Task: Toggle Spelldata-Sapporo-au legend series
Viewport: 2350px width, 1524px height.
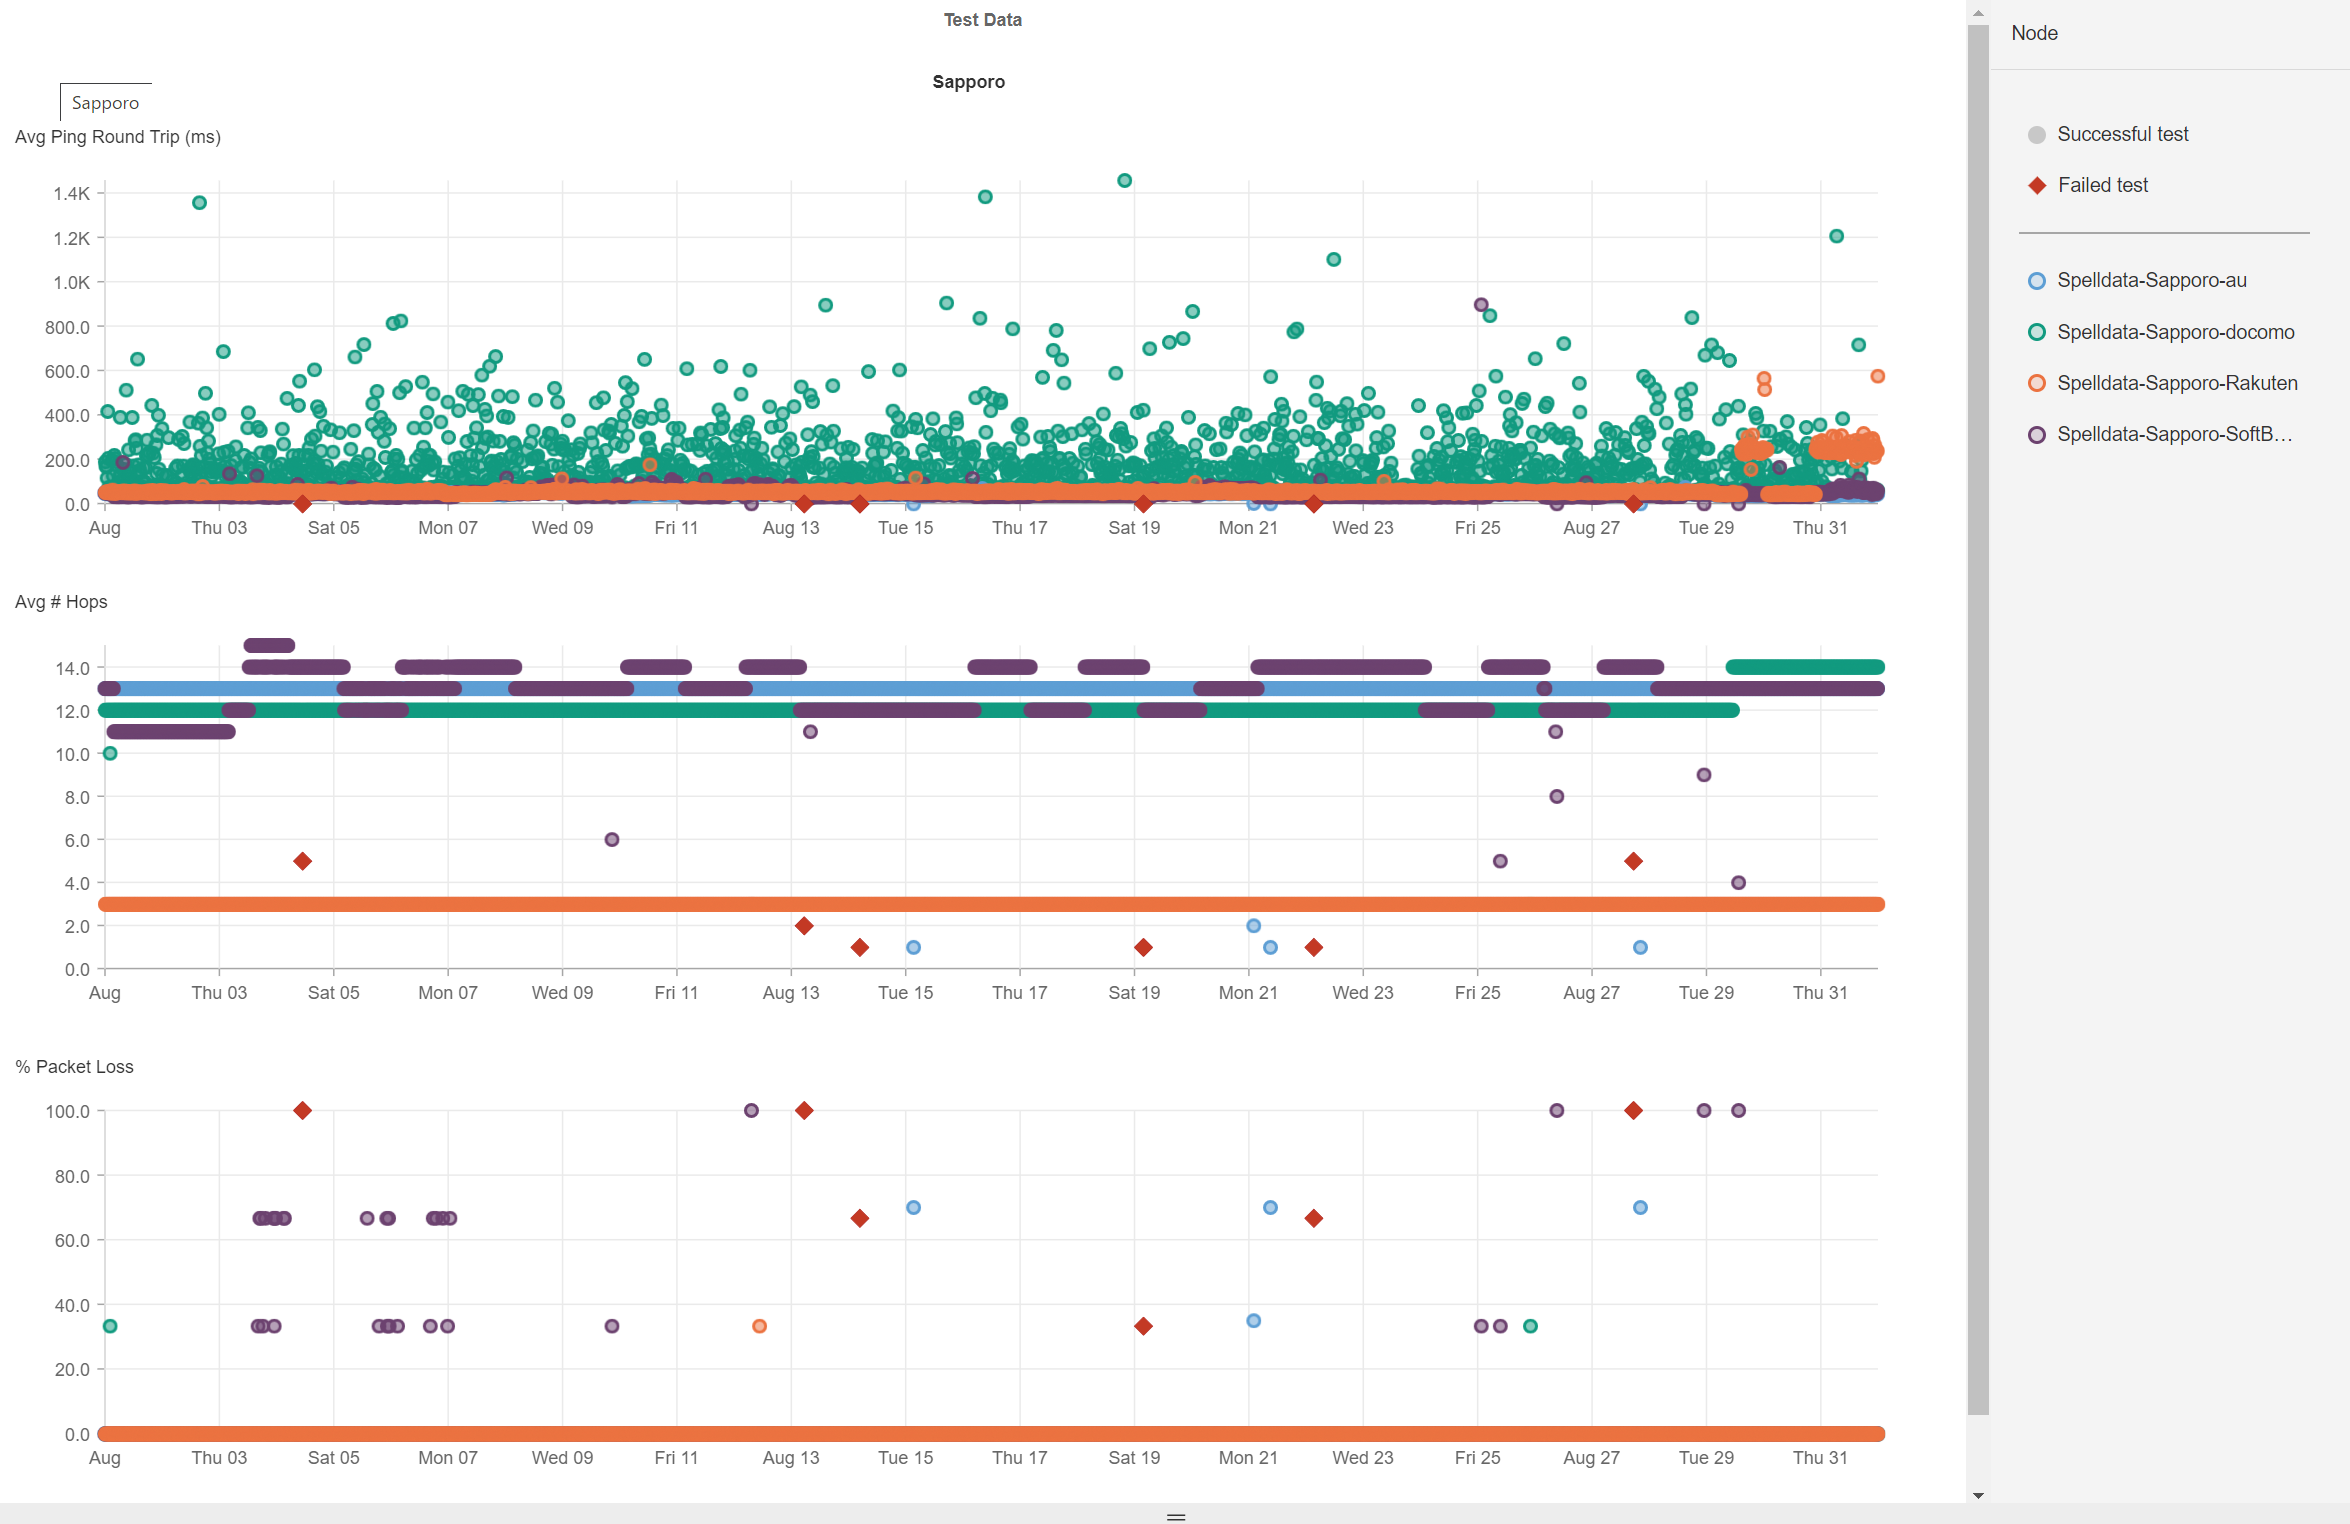Action: click(2150, 281)
